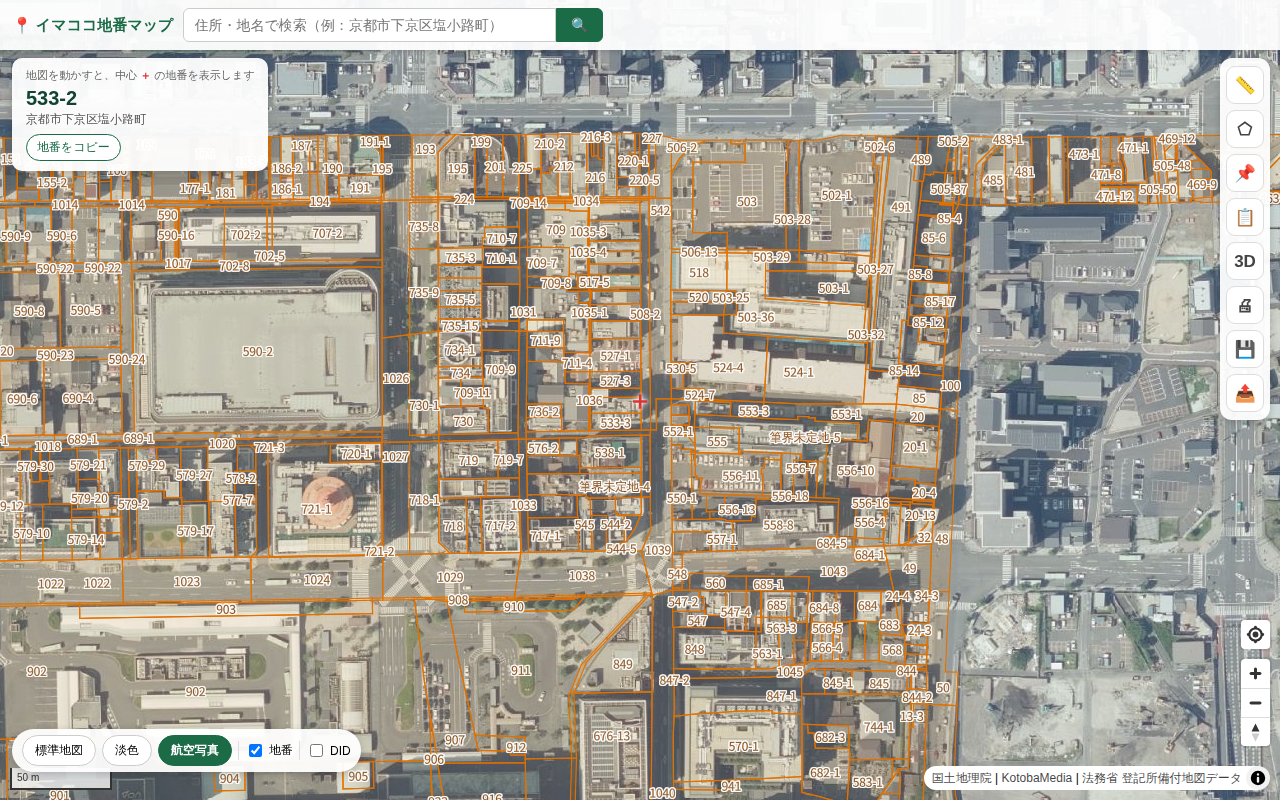Click the 50 m scale bar
The width and height of the screenshot is (1280, 800).
[x=60, y=778]
